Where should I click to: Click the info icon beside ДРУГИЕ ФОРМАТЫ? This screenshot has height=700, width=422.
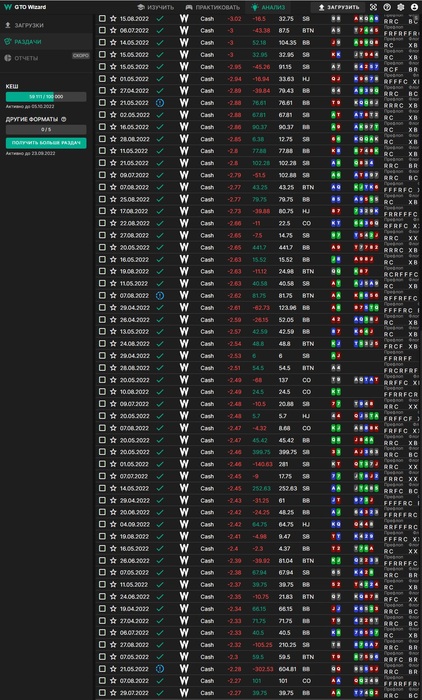pyautogui.click(x=63, y=119)
